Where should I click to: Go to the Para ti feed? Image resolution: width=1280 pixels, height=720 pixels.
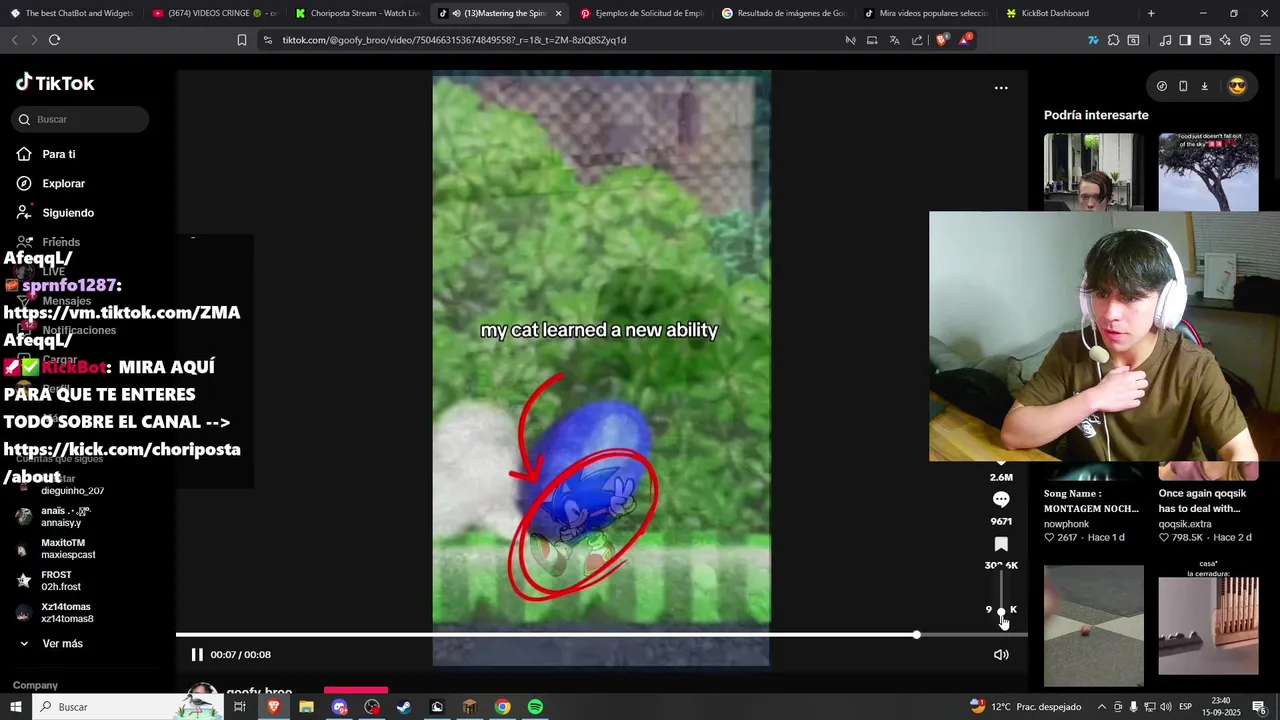(58, 154)
